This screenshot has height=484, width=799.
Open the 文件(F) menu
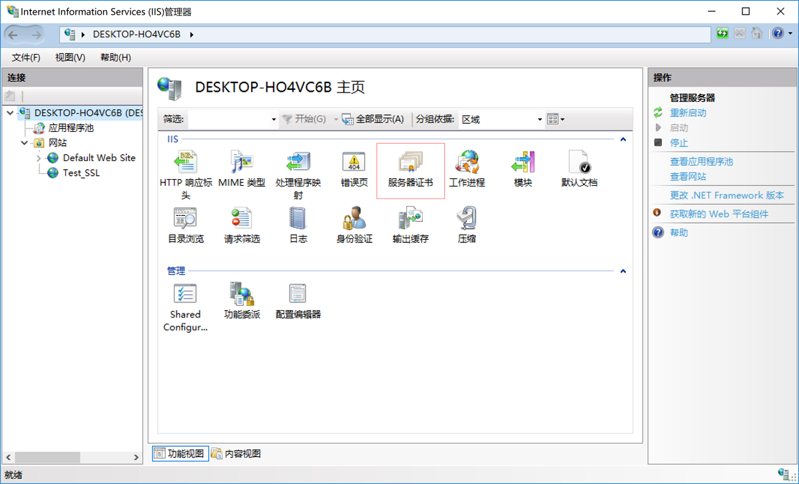[x=26, y=58]
